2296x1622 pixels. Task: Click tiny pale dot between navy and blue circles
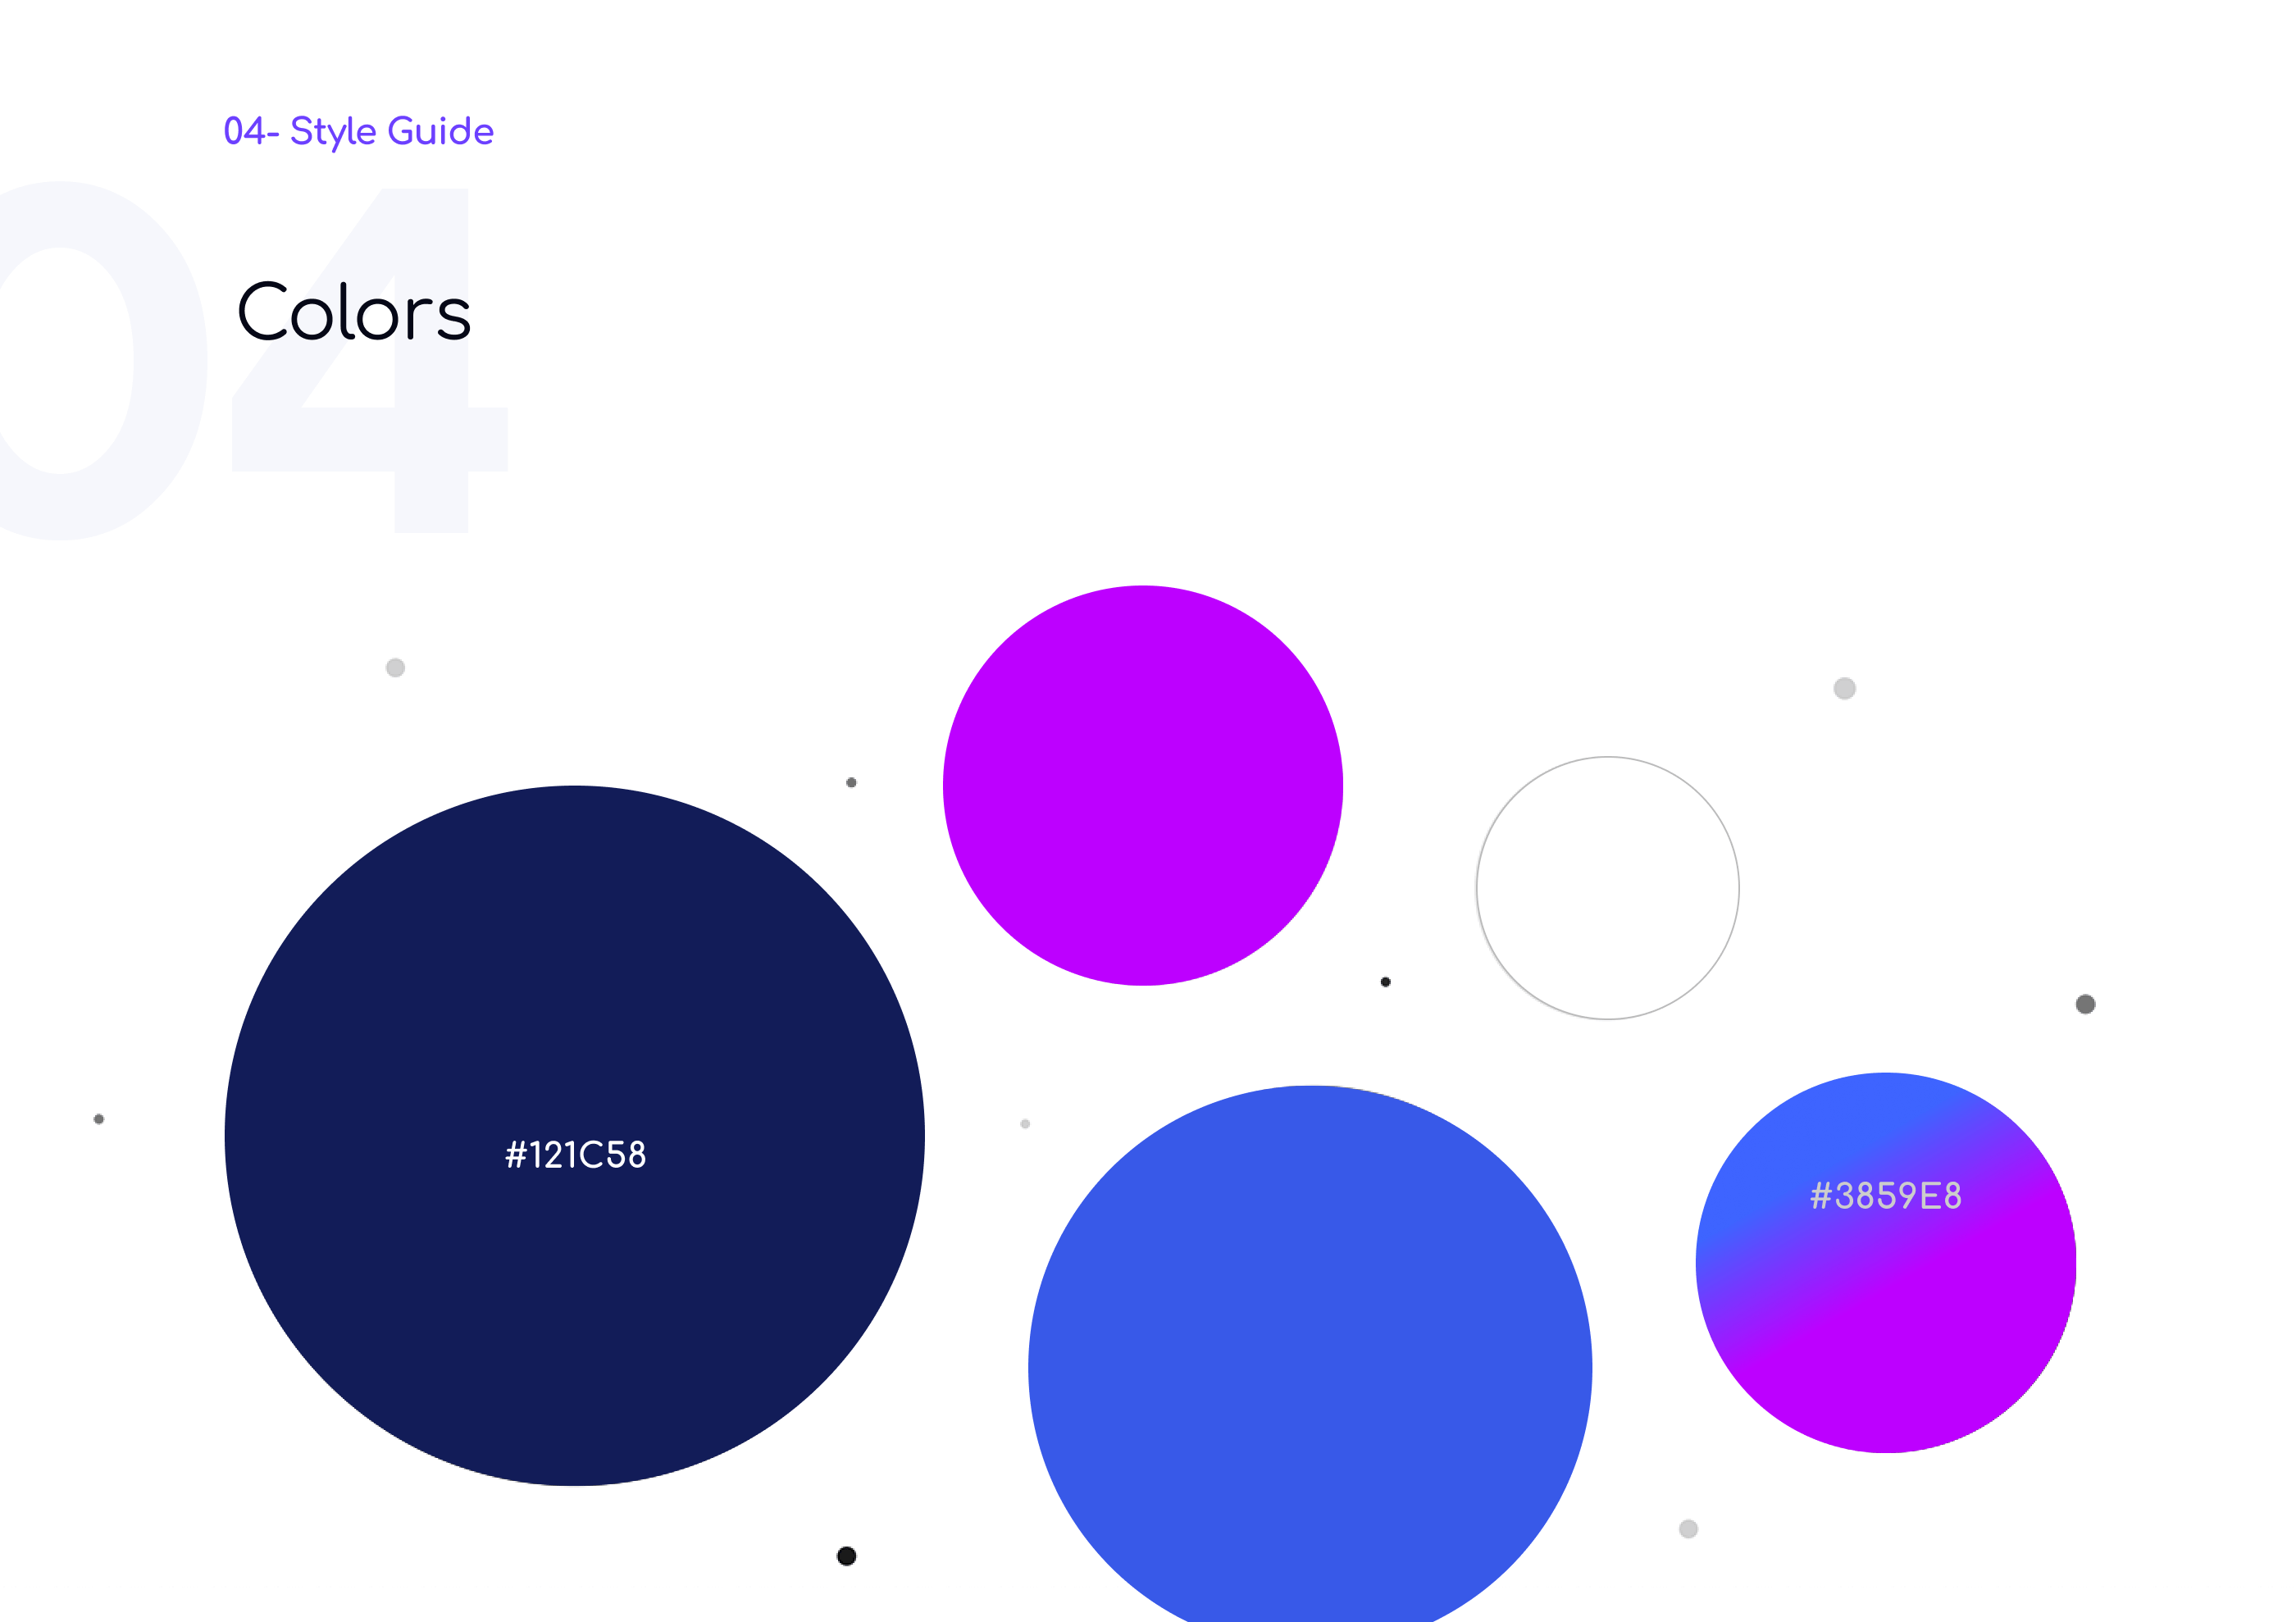pos(1025,1124)
